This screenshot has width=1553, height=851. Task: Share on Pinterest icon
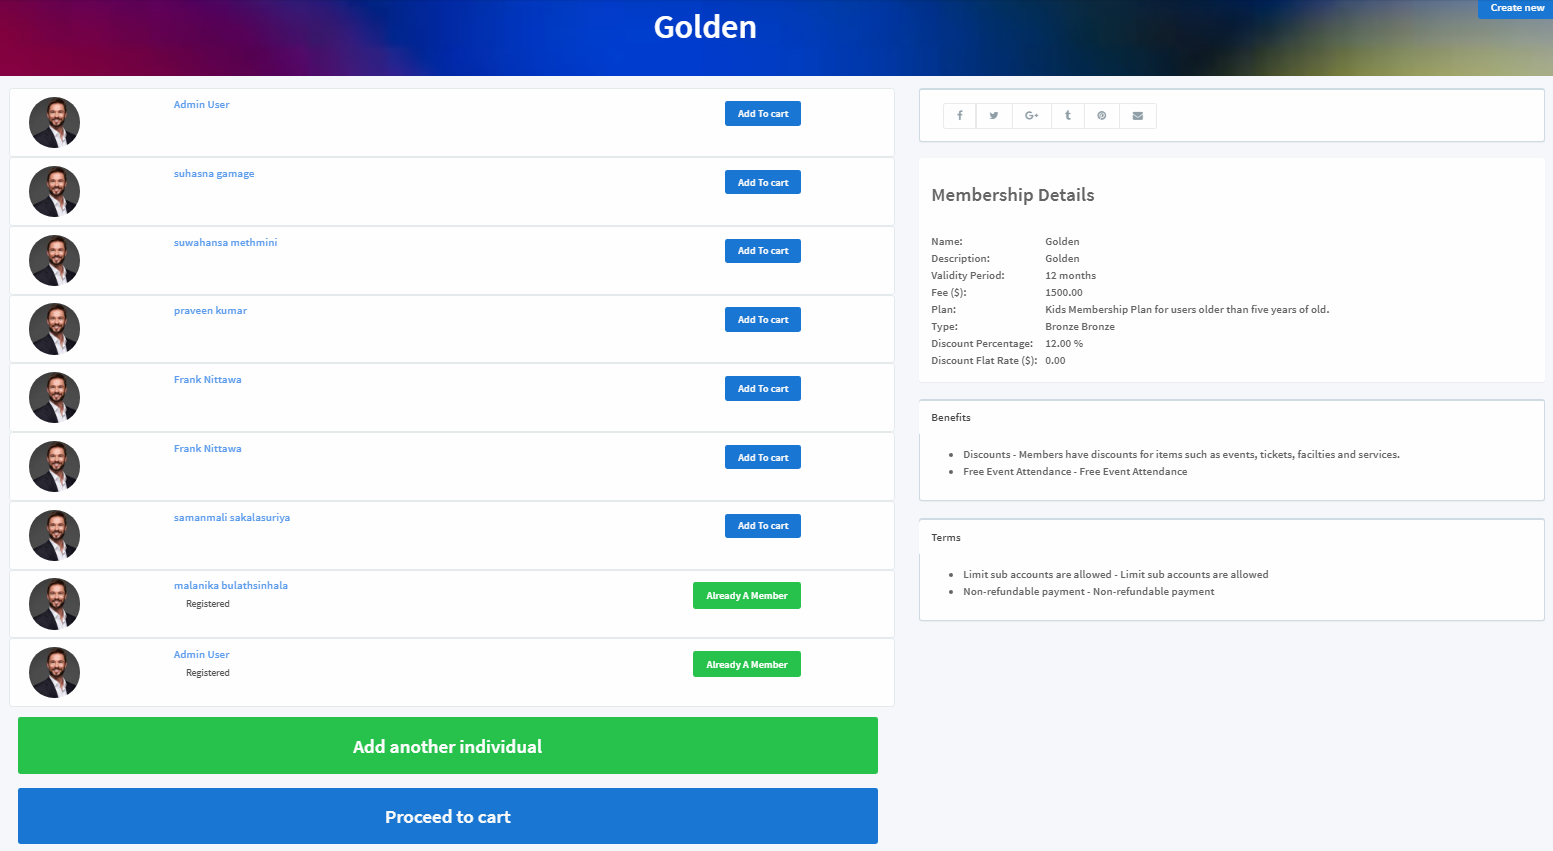tap(1102, 116)
